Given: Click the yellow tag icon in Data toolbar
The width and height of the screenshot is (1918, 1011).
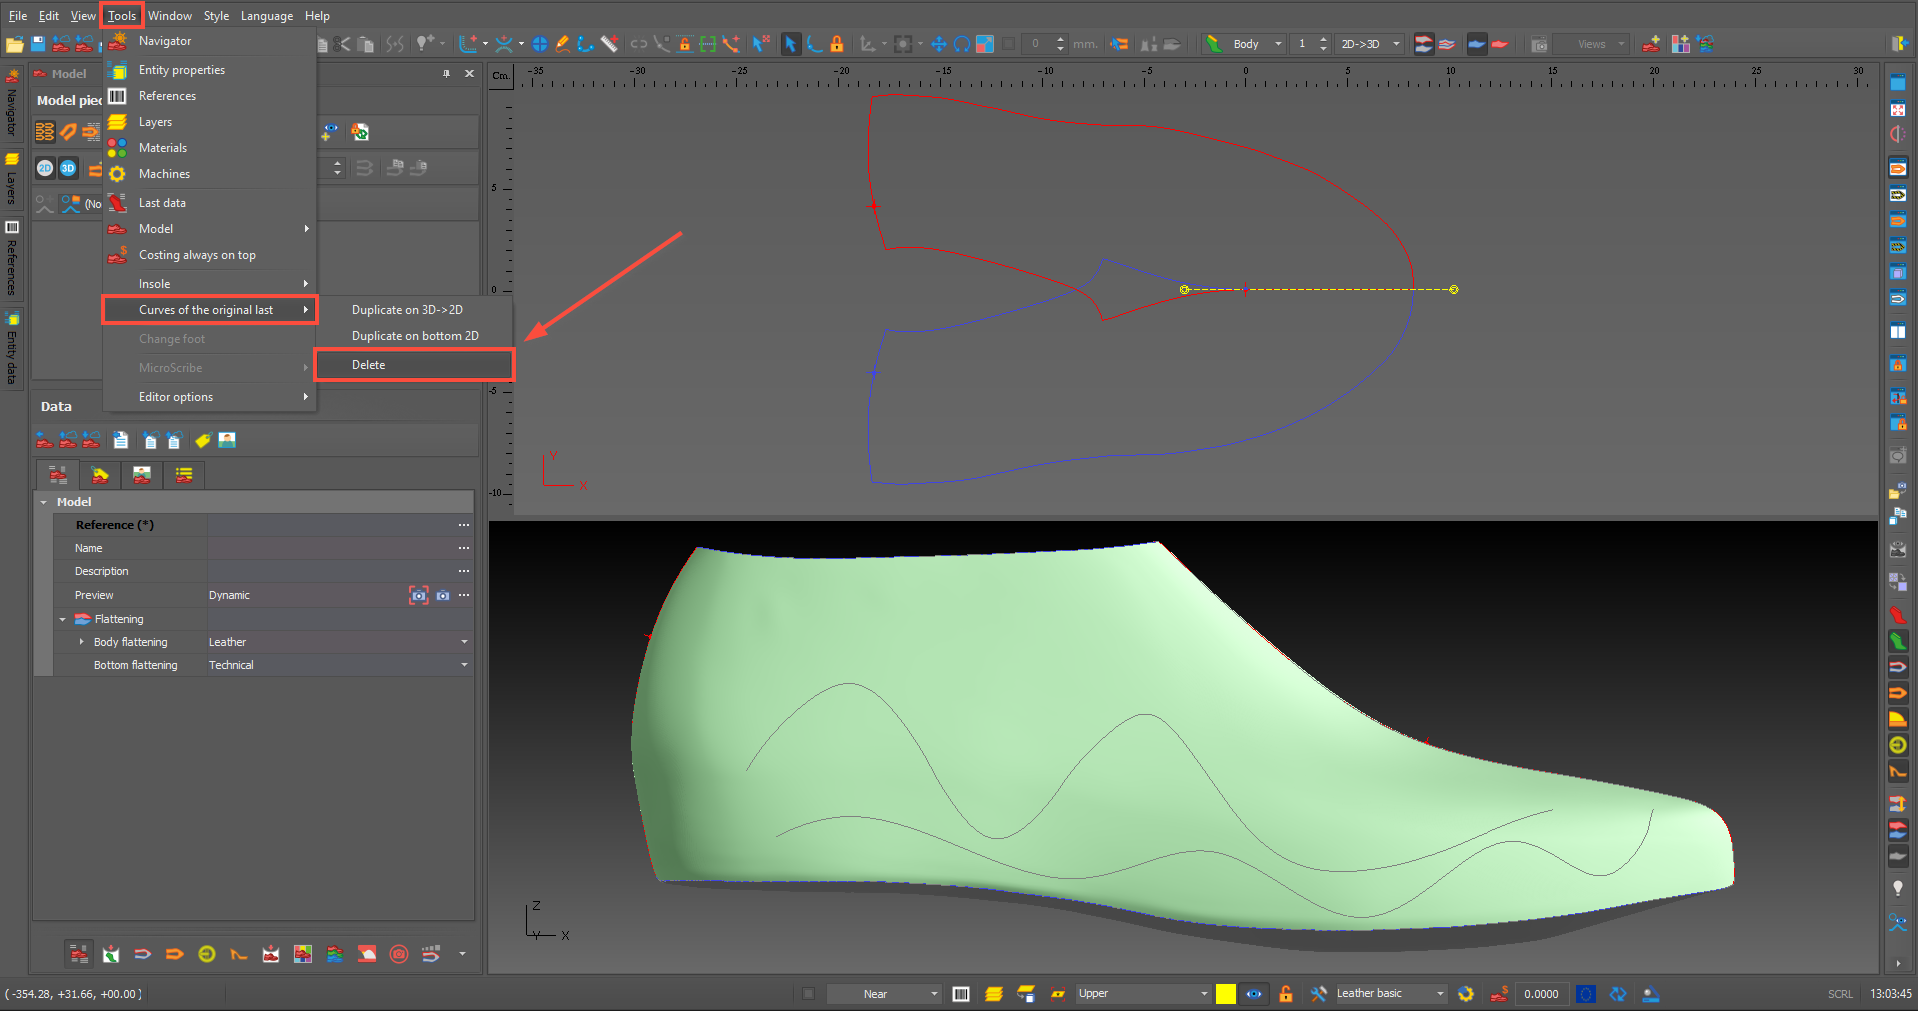Looking at the screenshot, I should [x=202, y=441].
